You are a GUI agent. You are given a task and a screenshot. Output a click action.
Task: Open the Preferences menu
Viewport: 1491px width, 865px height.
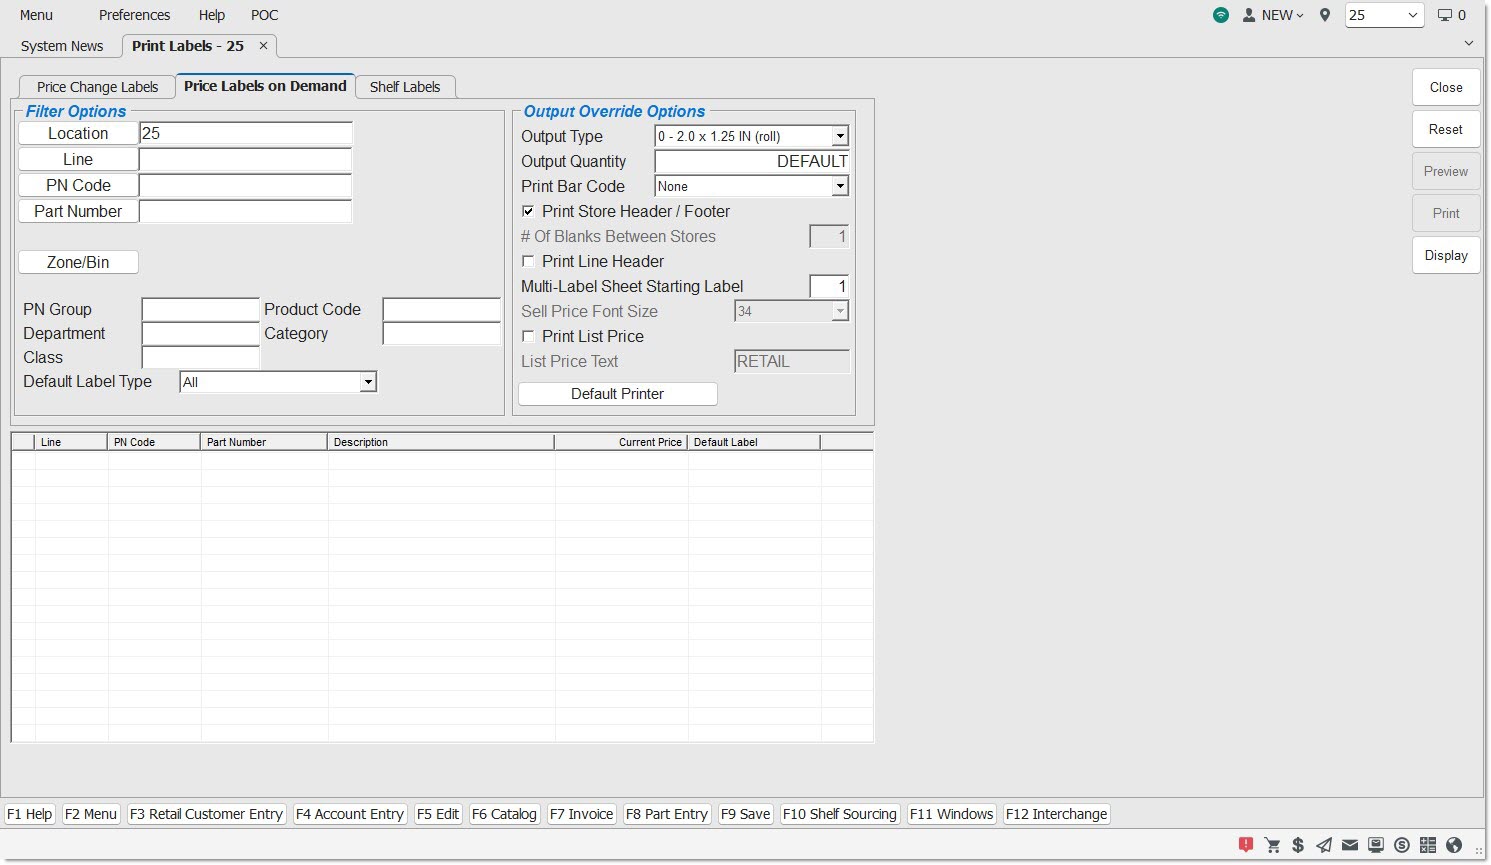pos(134,15)
